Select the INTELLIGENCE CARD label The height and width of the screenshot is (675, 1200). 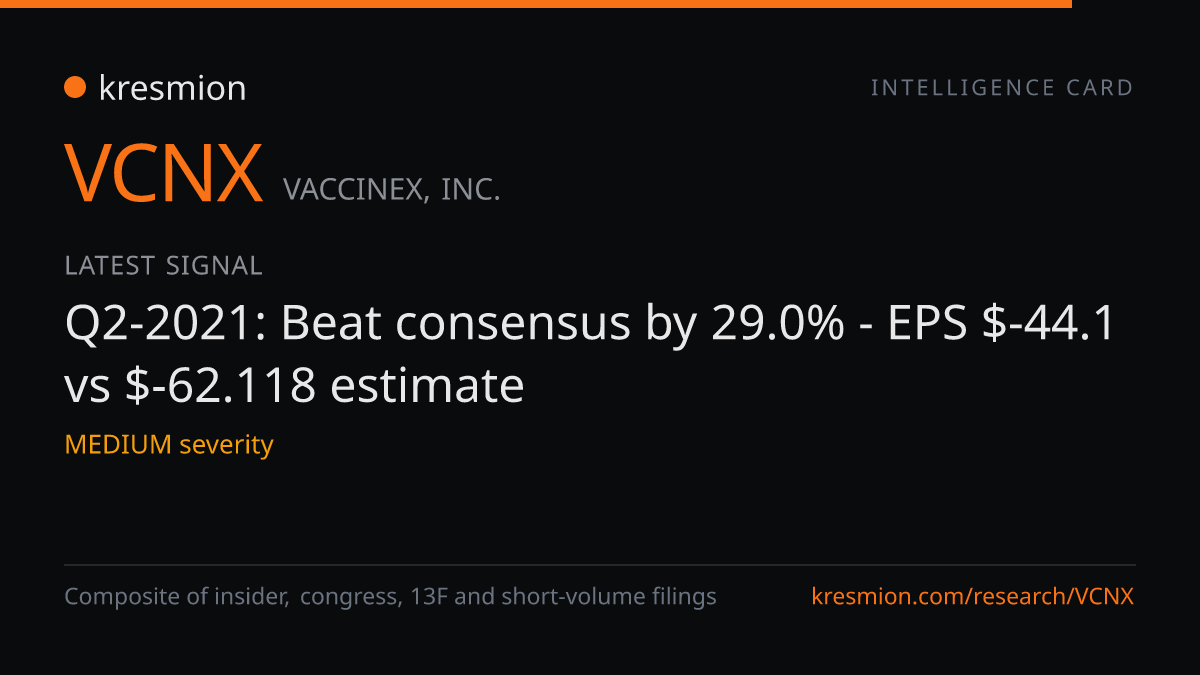coord(1002,88)
